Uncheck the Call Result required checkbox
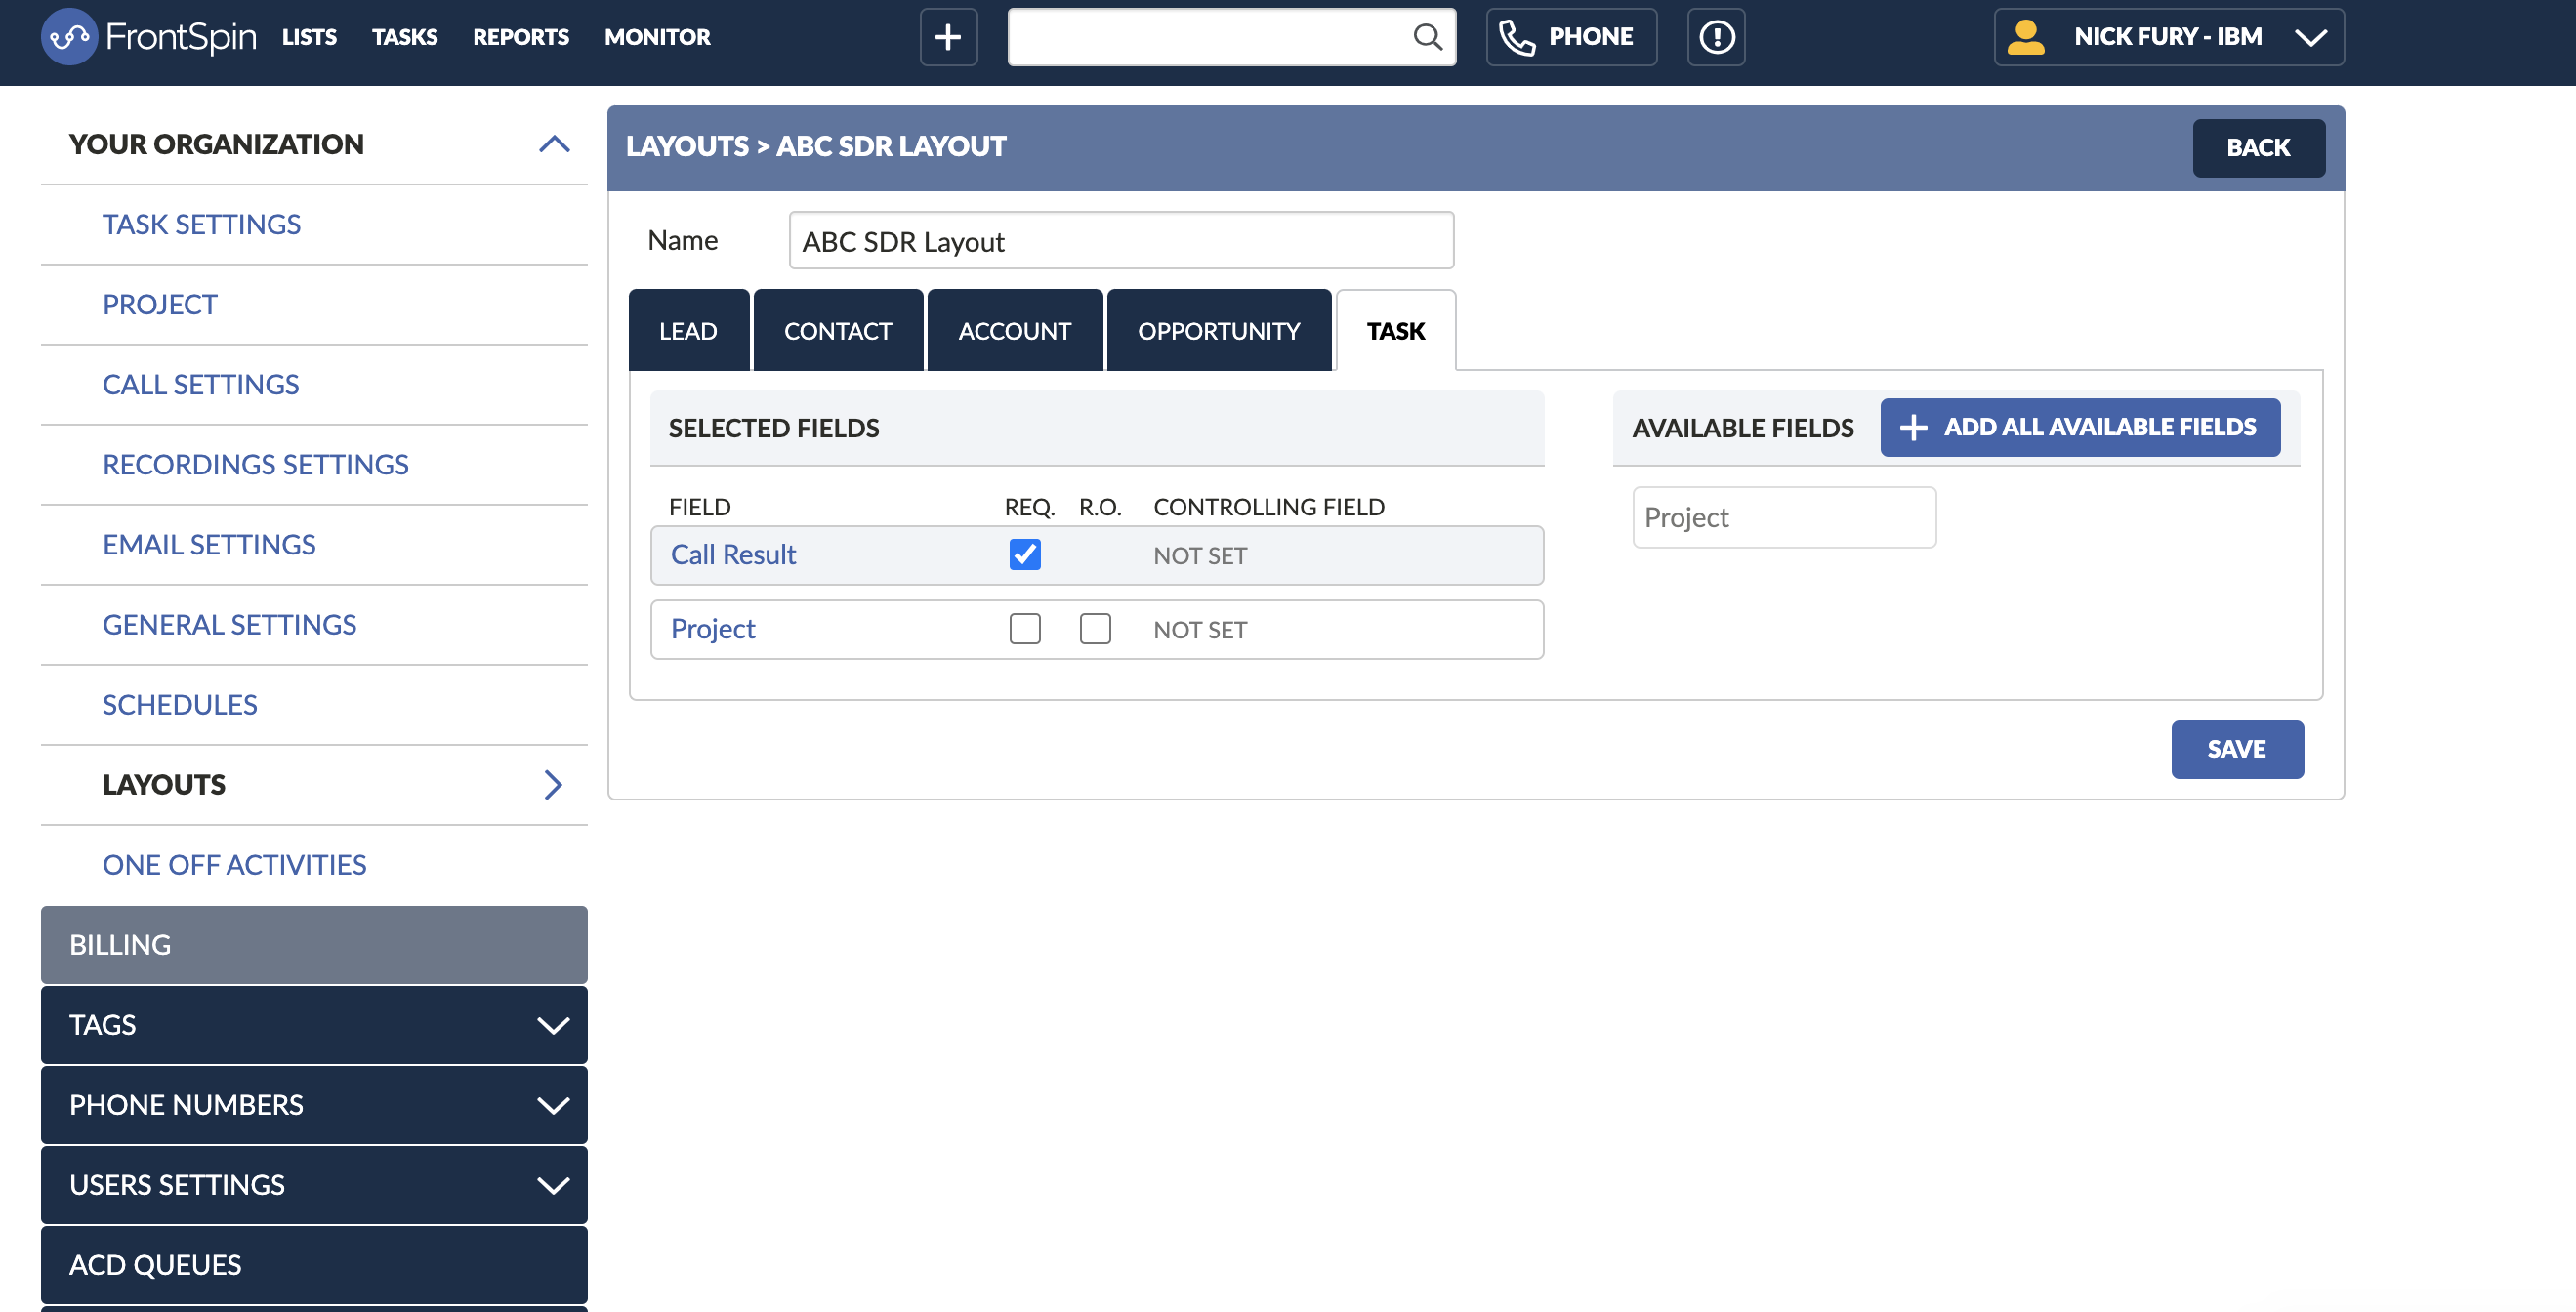 [1024, 554]
